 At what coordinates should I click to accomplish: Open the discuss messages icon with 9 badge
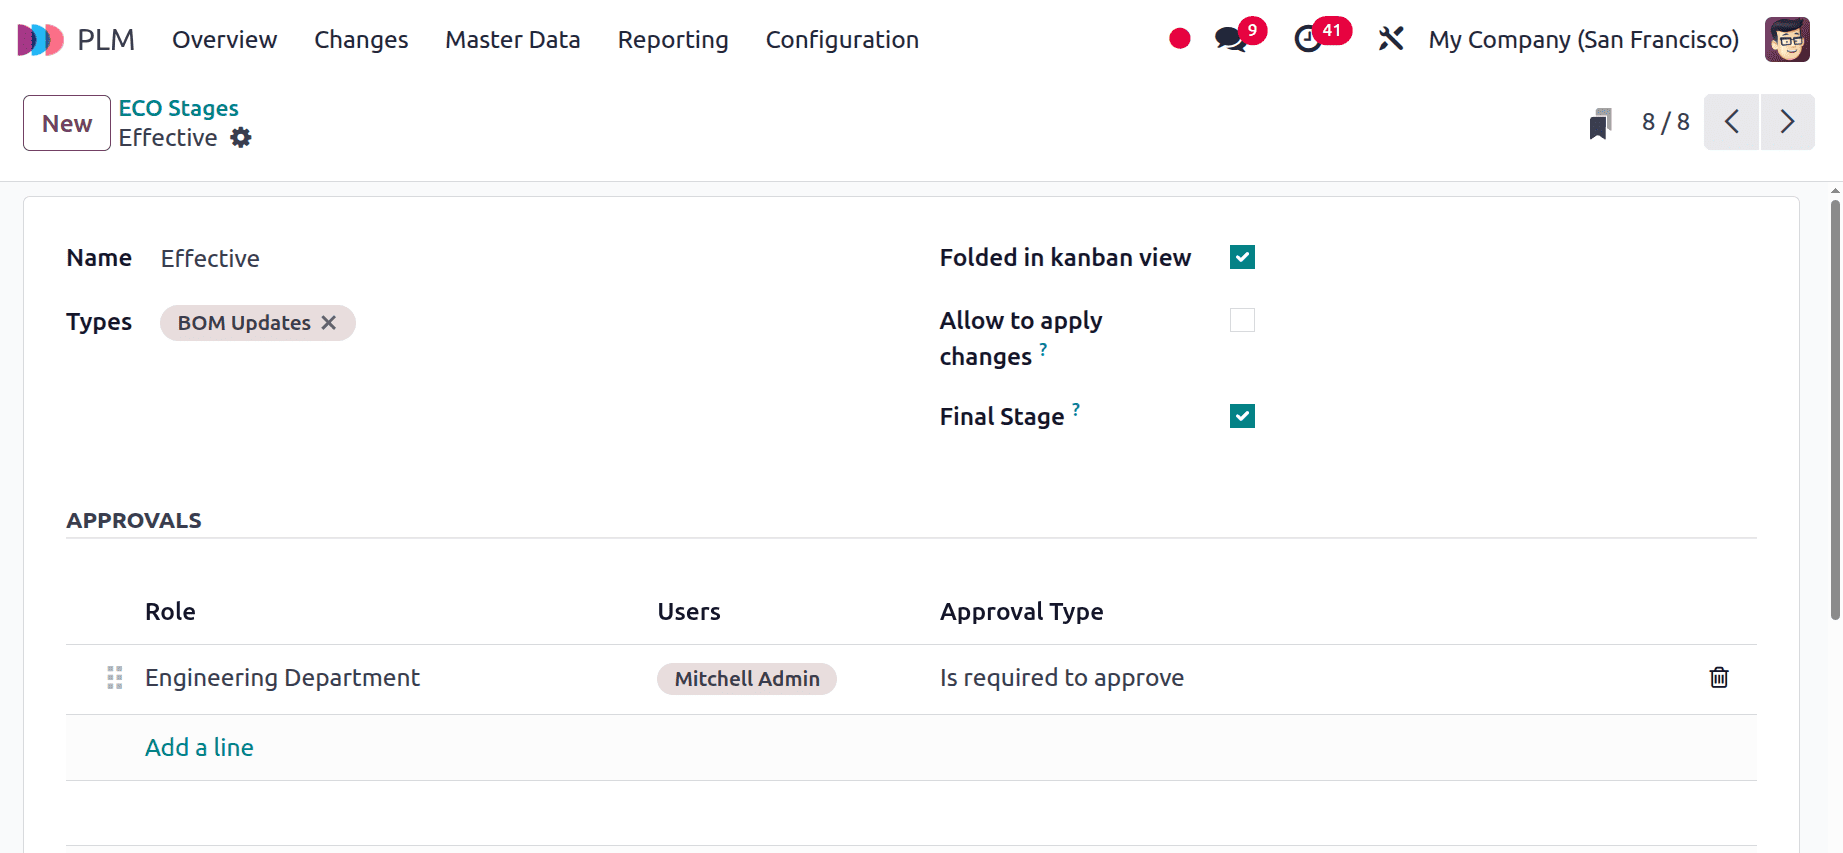tap(1231, 39)
